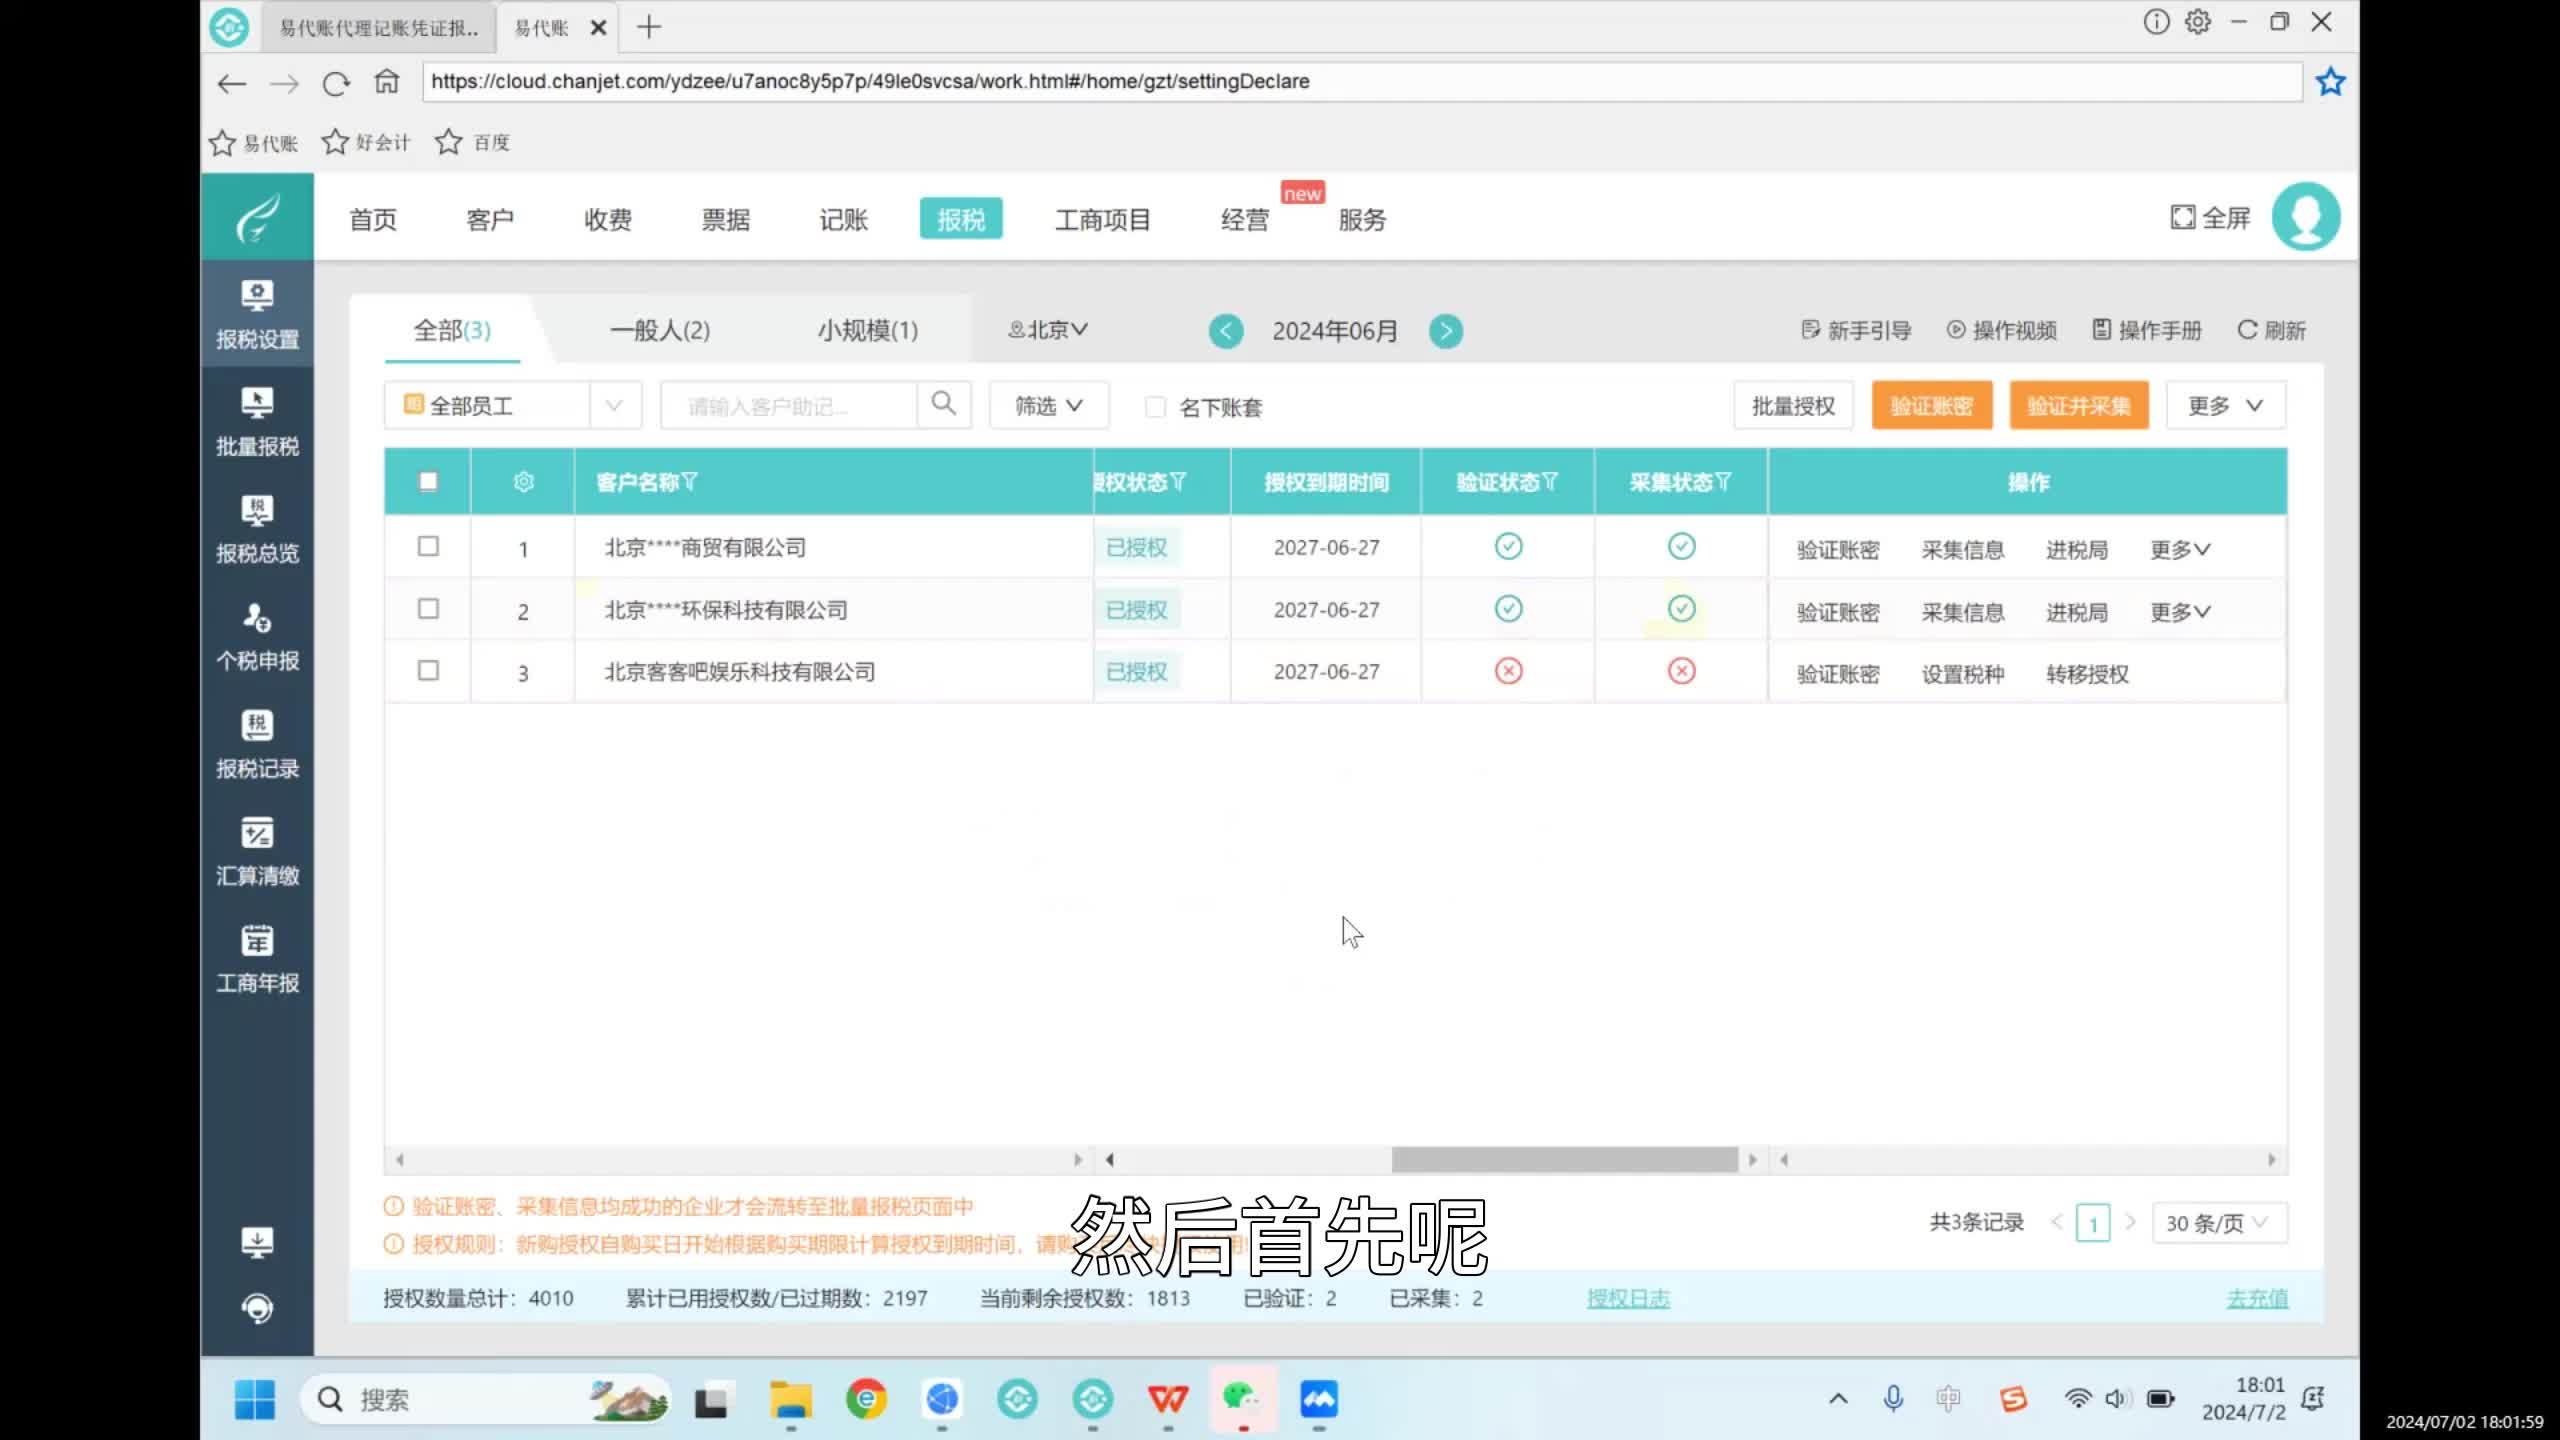Viewport: 2560px width, 1440px height.
Task: Click the 验证并采集 button
Action: pyautogui.click(x=2078, y=405)
